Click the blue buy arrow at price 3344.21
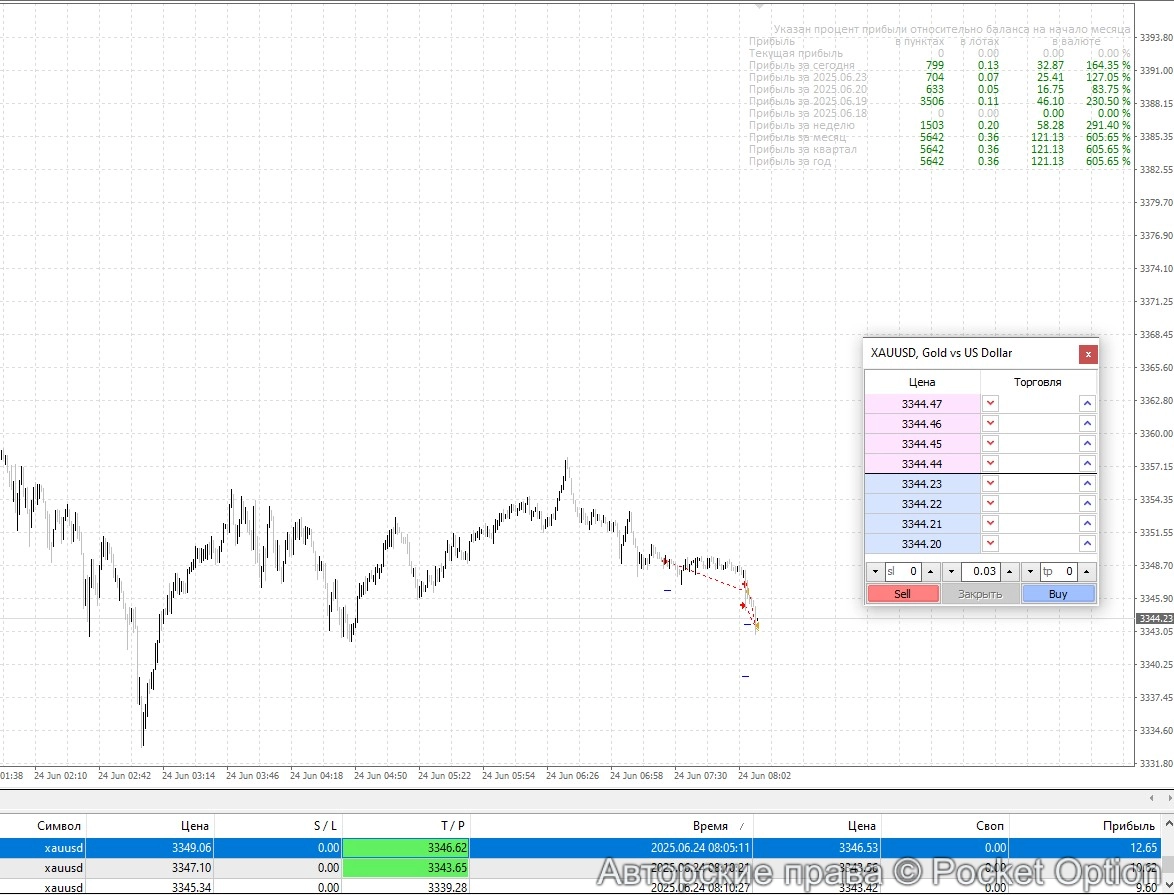Image resolution: width=1174 pixels, height=895 pixels. pos(1087,523)
